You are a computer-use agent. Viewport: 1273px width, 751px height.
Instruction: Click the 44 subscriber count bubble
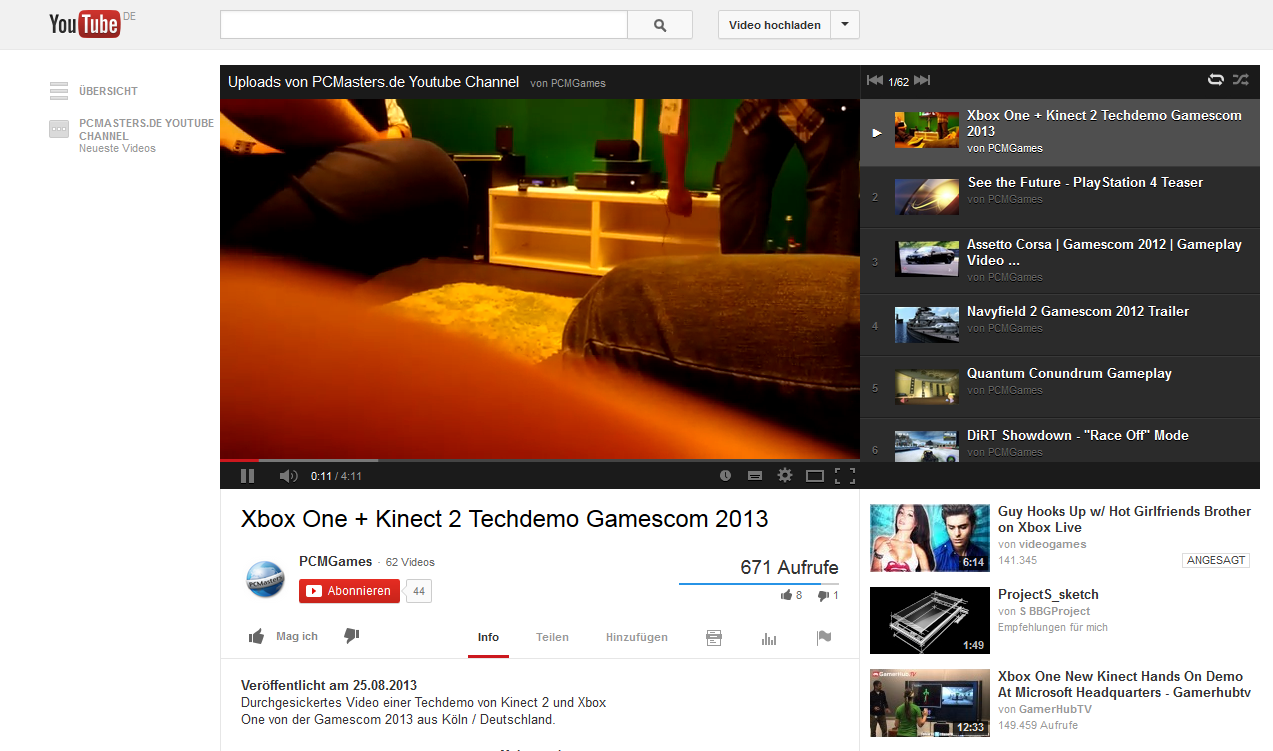coord(419,591)
